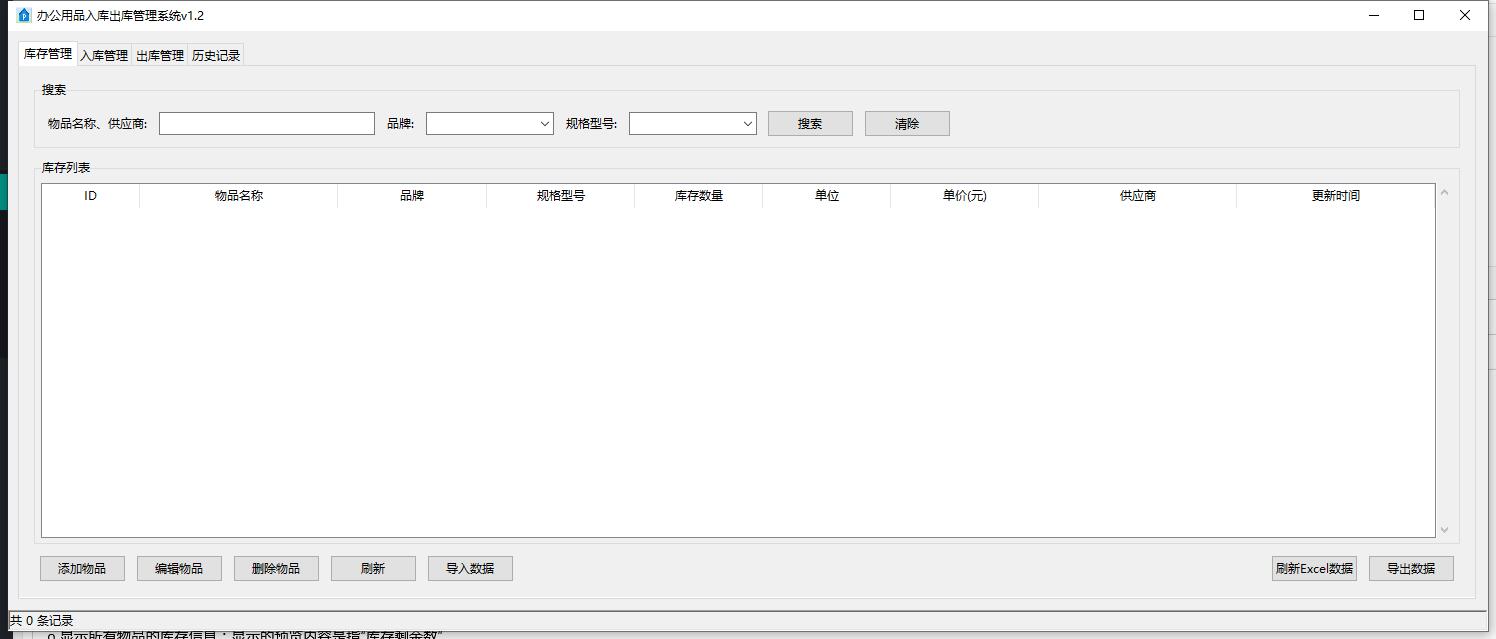Image resolution: width=1496 pixels, height=639 pixels.
Task: Open 导入数据 to import data
Action: 470,568
